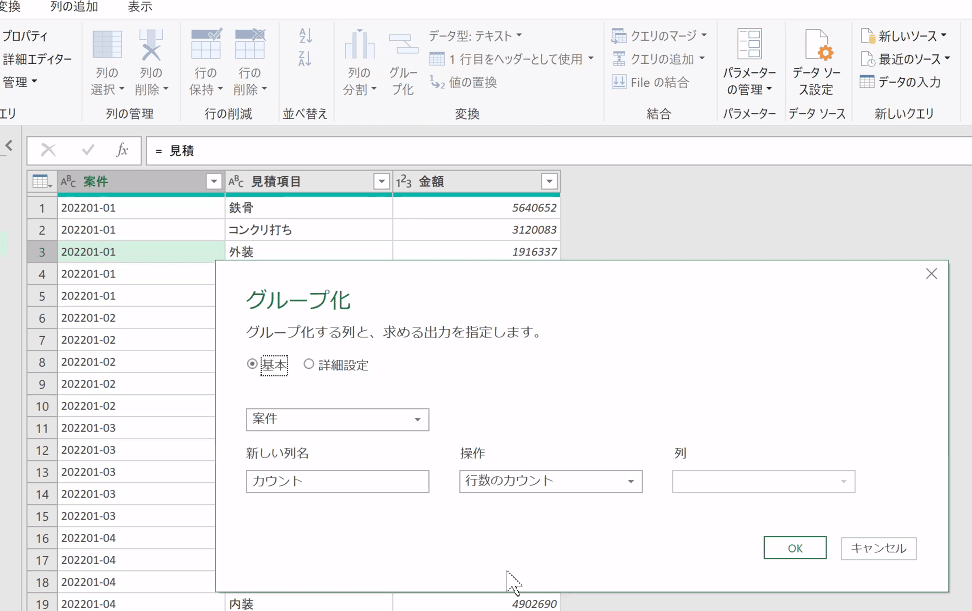Switch to the 表示 ribbon tab
Image resolution: width=972 pixels, height=611 pixels.
pos(140,7)
